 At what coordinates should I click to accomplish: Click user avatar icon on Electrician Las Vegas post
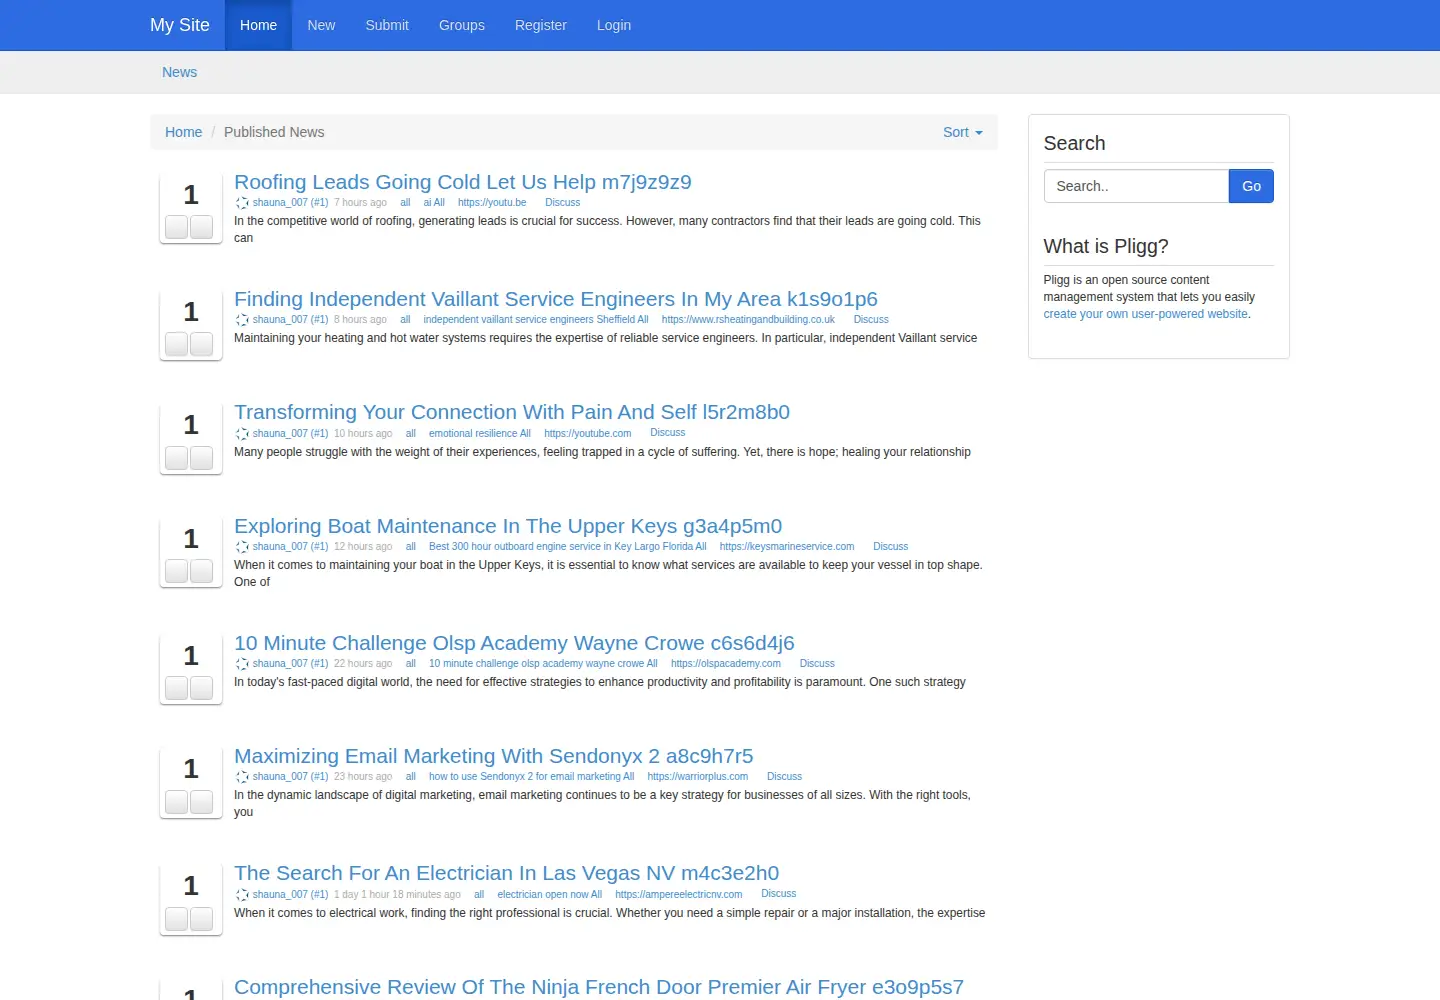pyautogui.click(x=242, y=895)
